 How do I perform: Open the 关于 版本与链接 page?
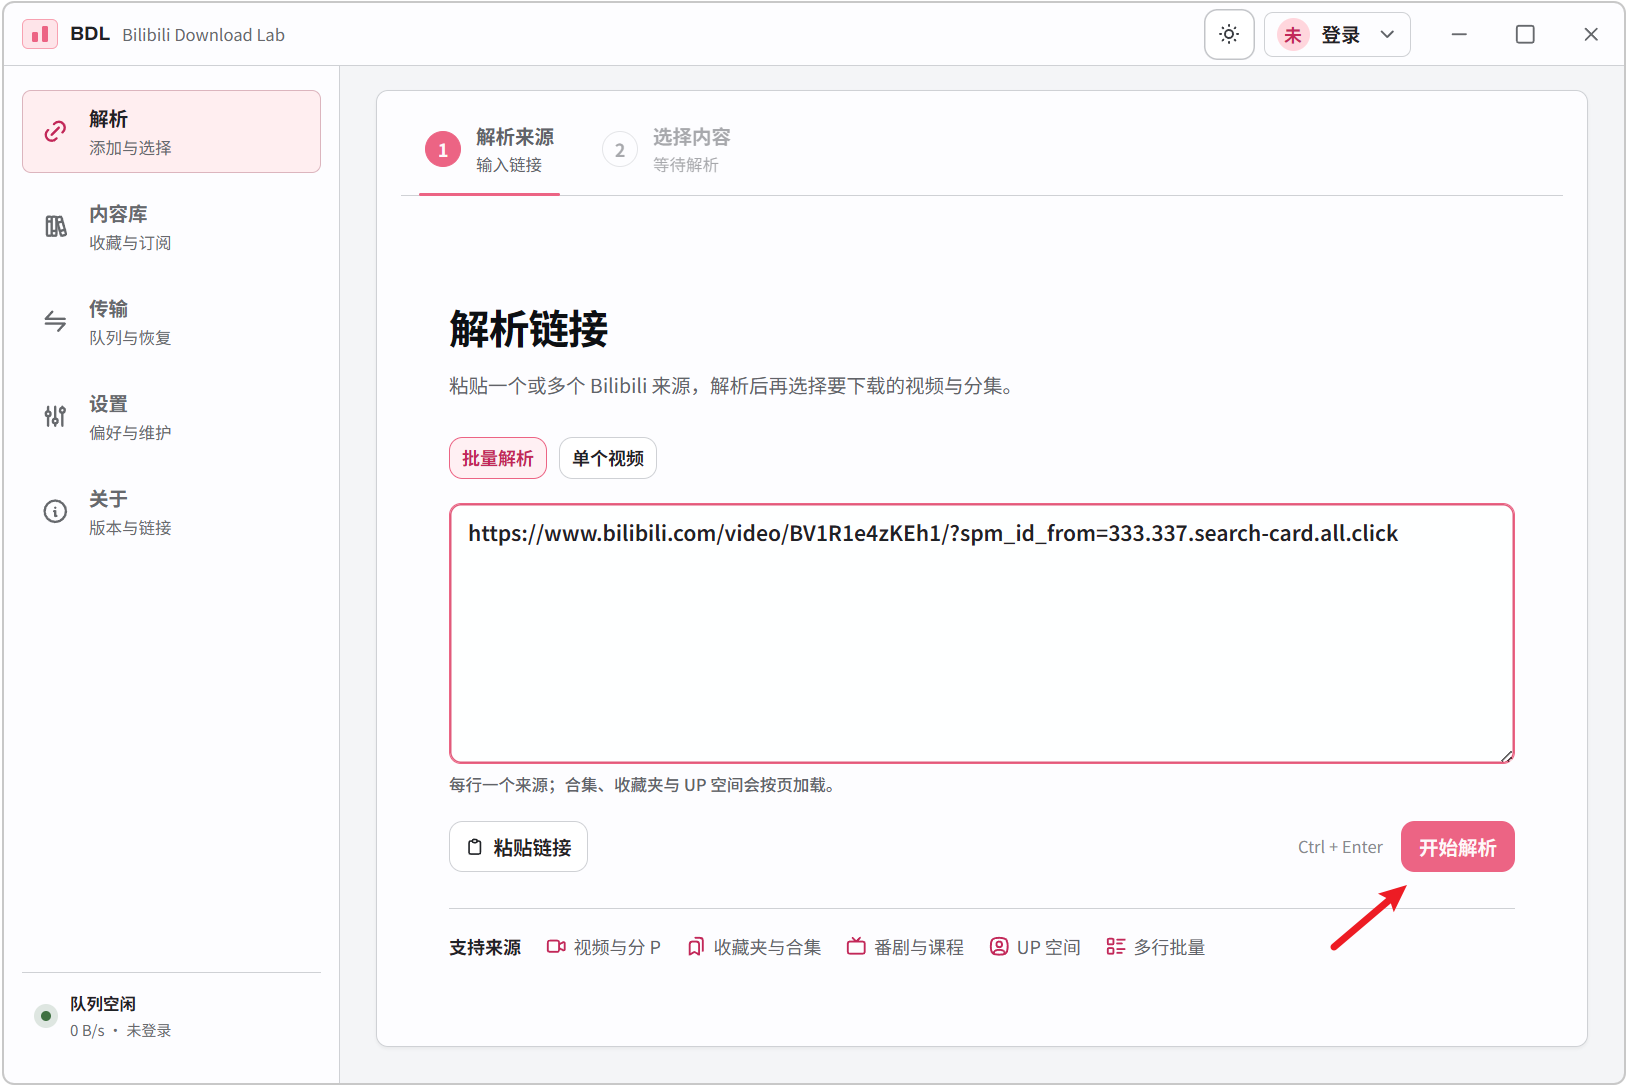point(171,512)
